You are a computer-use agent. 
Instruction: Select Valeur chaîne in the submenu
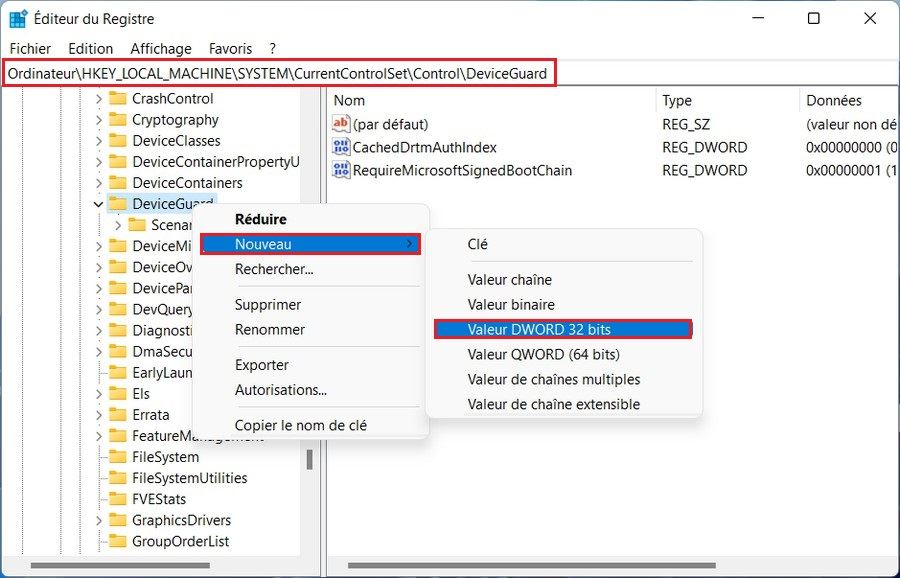564,280
